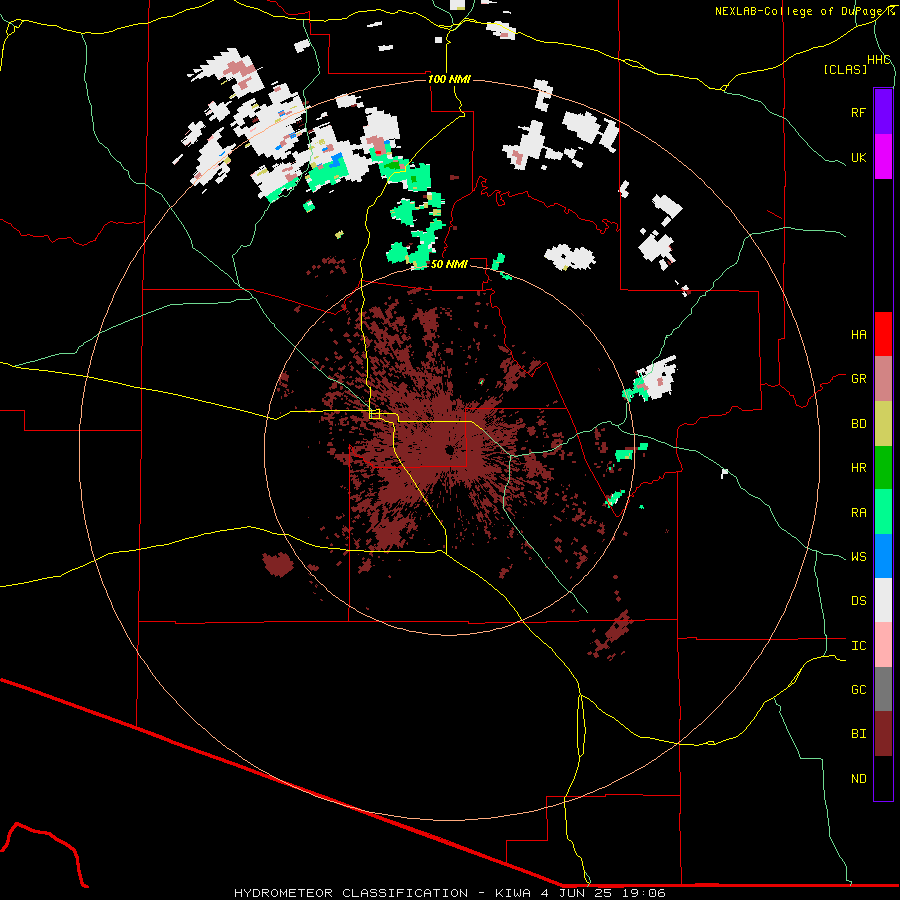
Task: Click the ND legend label
Action: (858, 779)
